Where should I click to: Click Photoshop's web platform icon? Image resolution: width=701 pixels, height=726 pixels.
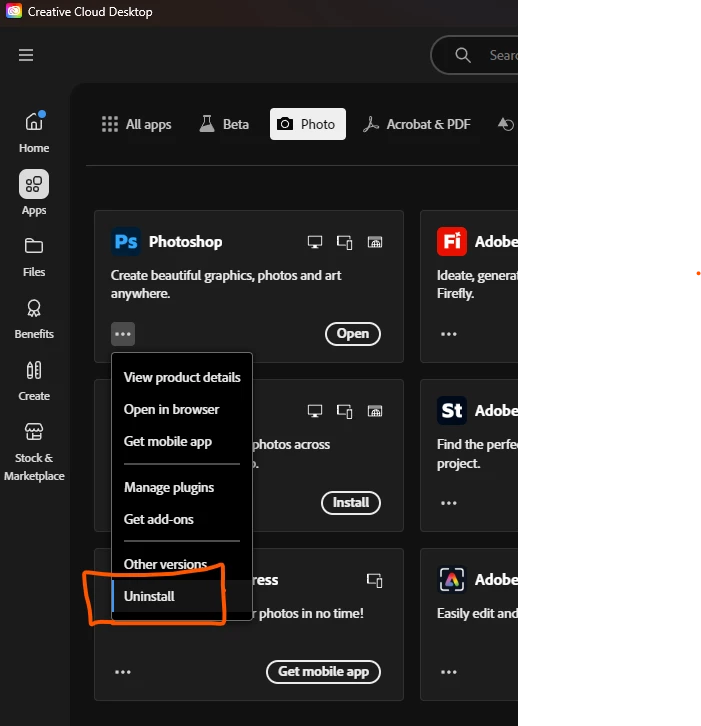click(375, 242)
